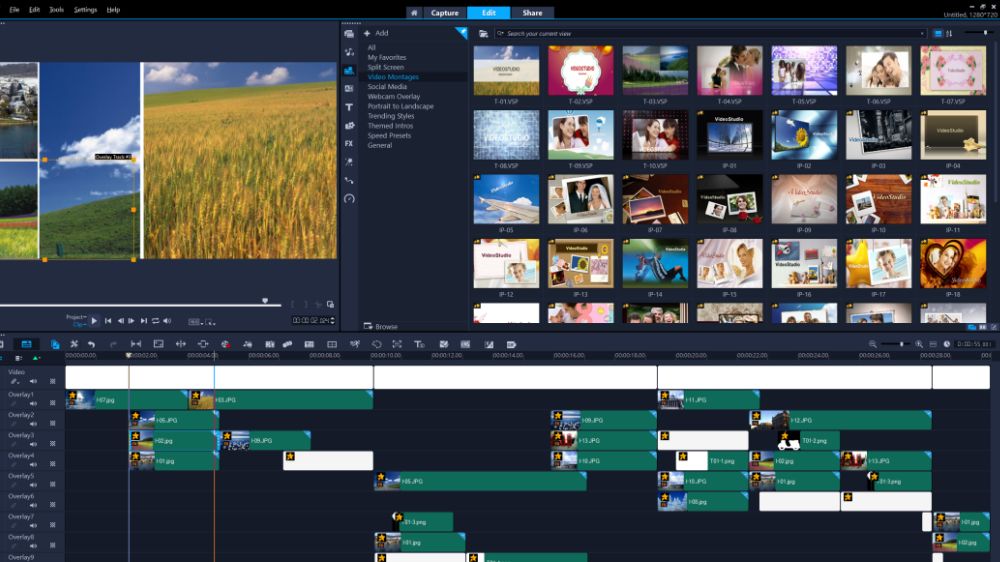Select the T-02.VSP template thumbnail

(580, 70)
